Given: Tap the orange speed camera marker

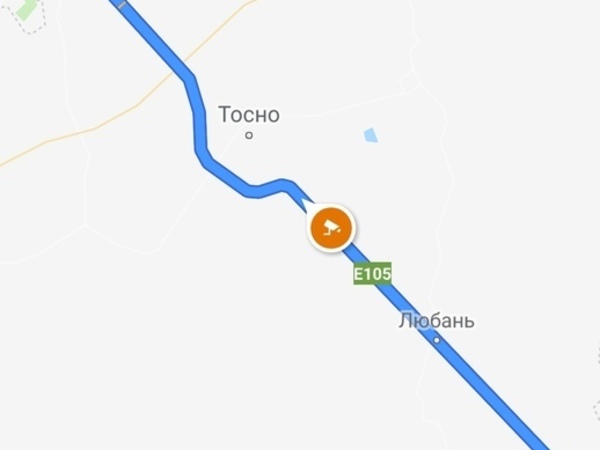Looking at the screenshot, I should coord(331,228).
